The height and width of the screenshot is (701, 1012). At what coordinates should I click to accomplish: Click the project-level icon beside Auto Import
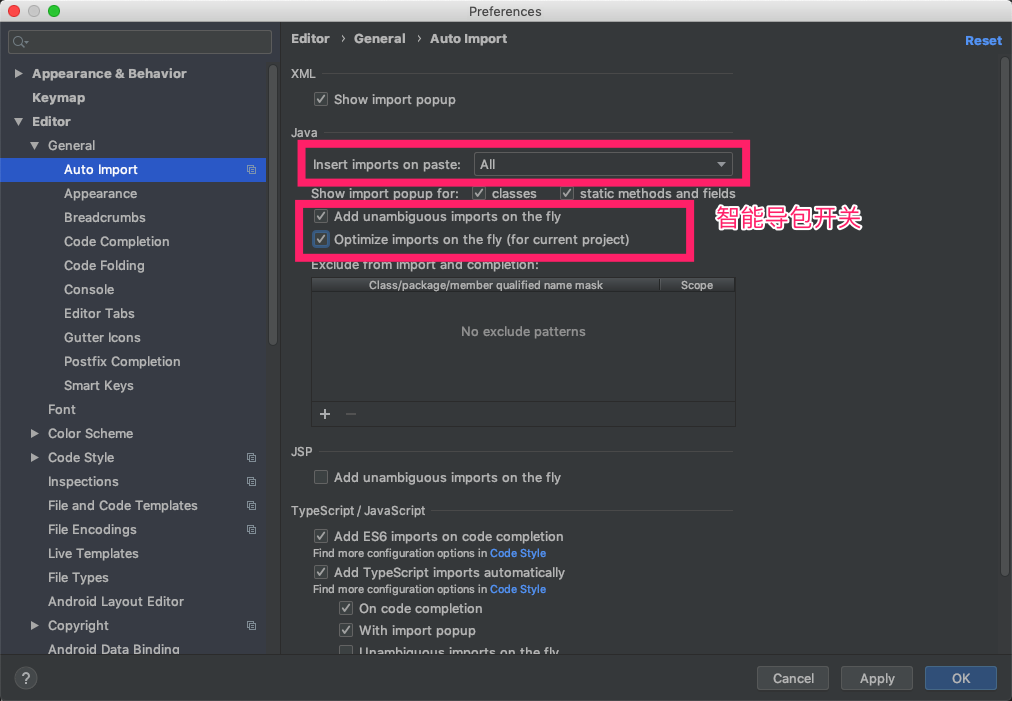(x=252, y=170)
